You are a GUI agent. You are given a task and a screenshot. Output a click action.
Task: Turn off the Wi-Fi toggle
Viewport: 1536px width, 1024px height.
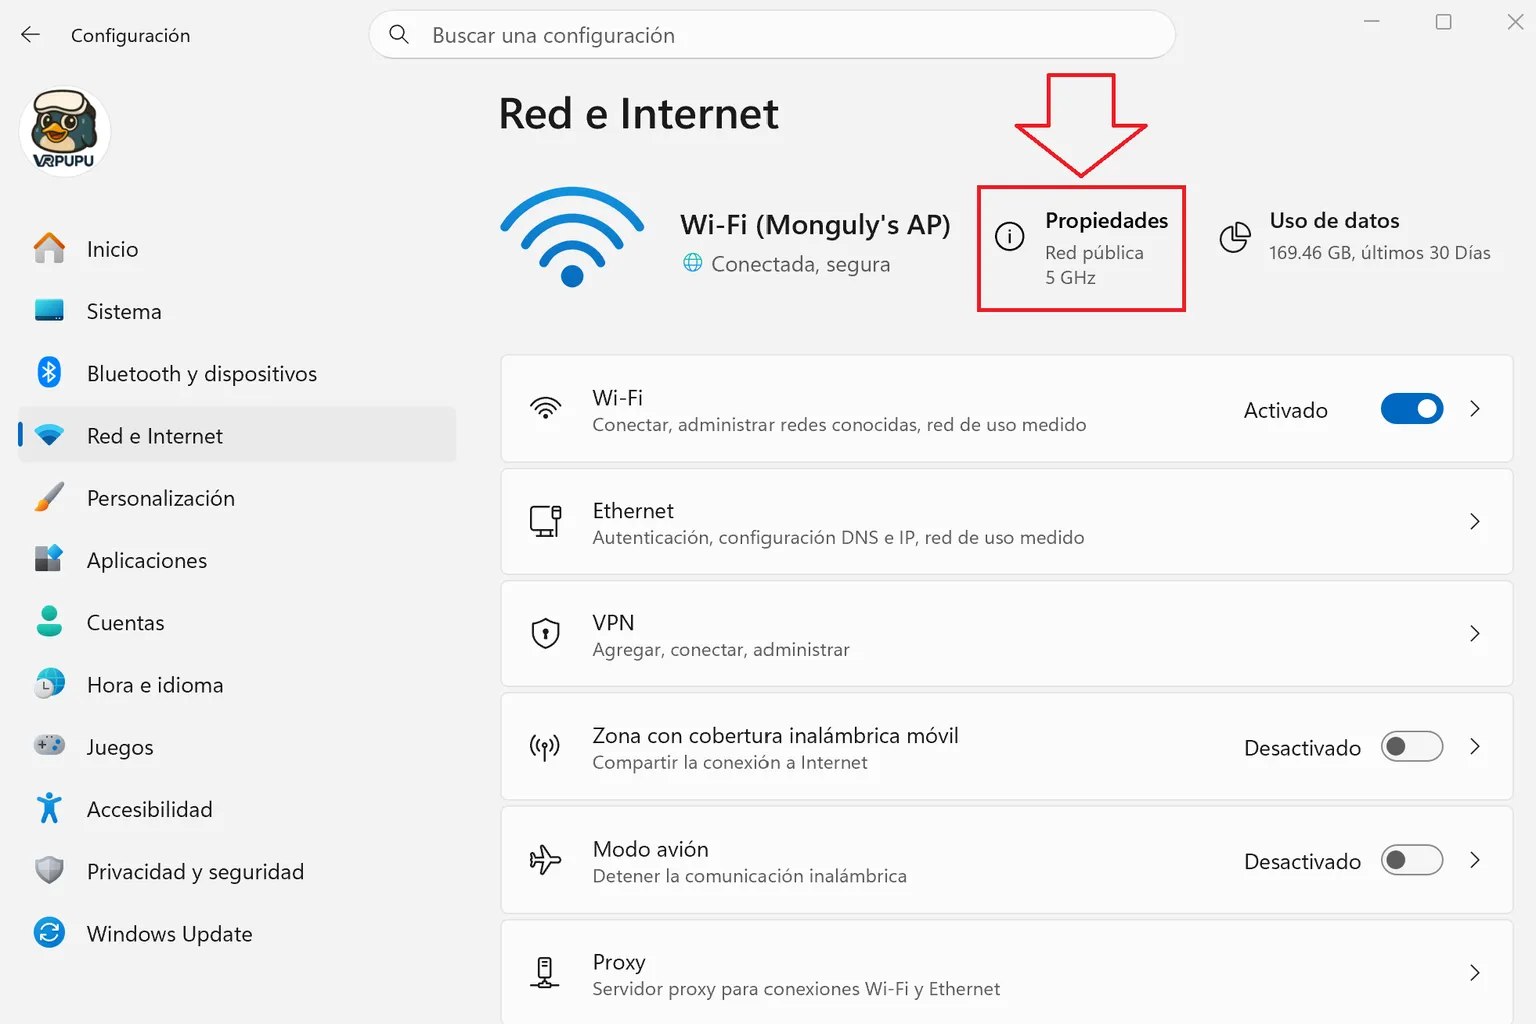point(1412,409)
